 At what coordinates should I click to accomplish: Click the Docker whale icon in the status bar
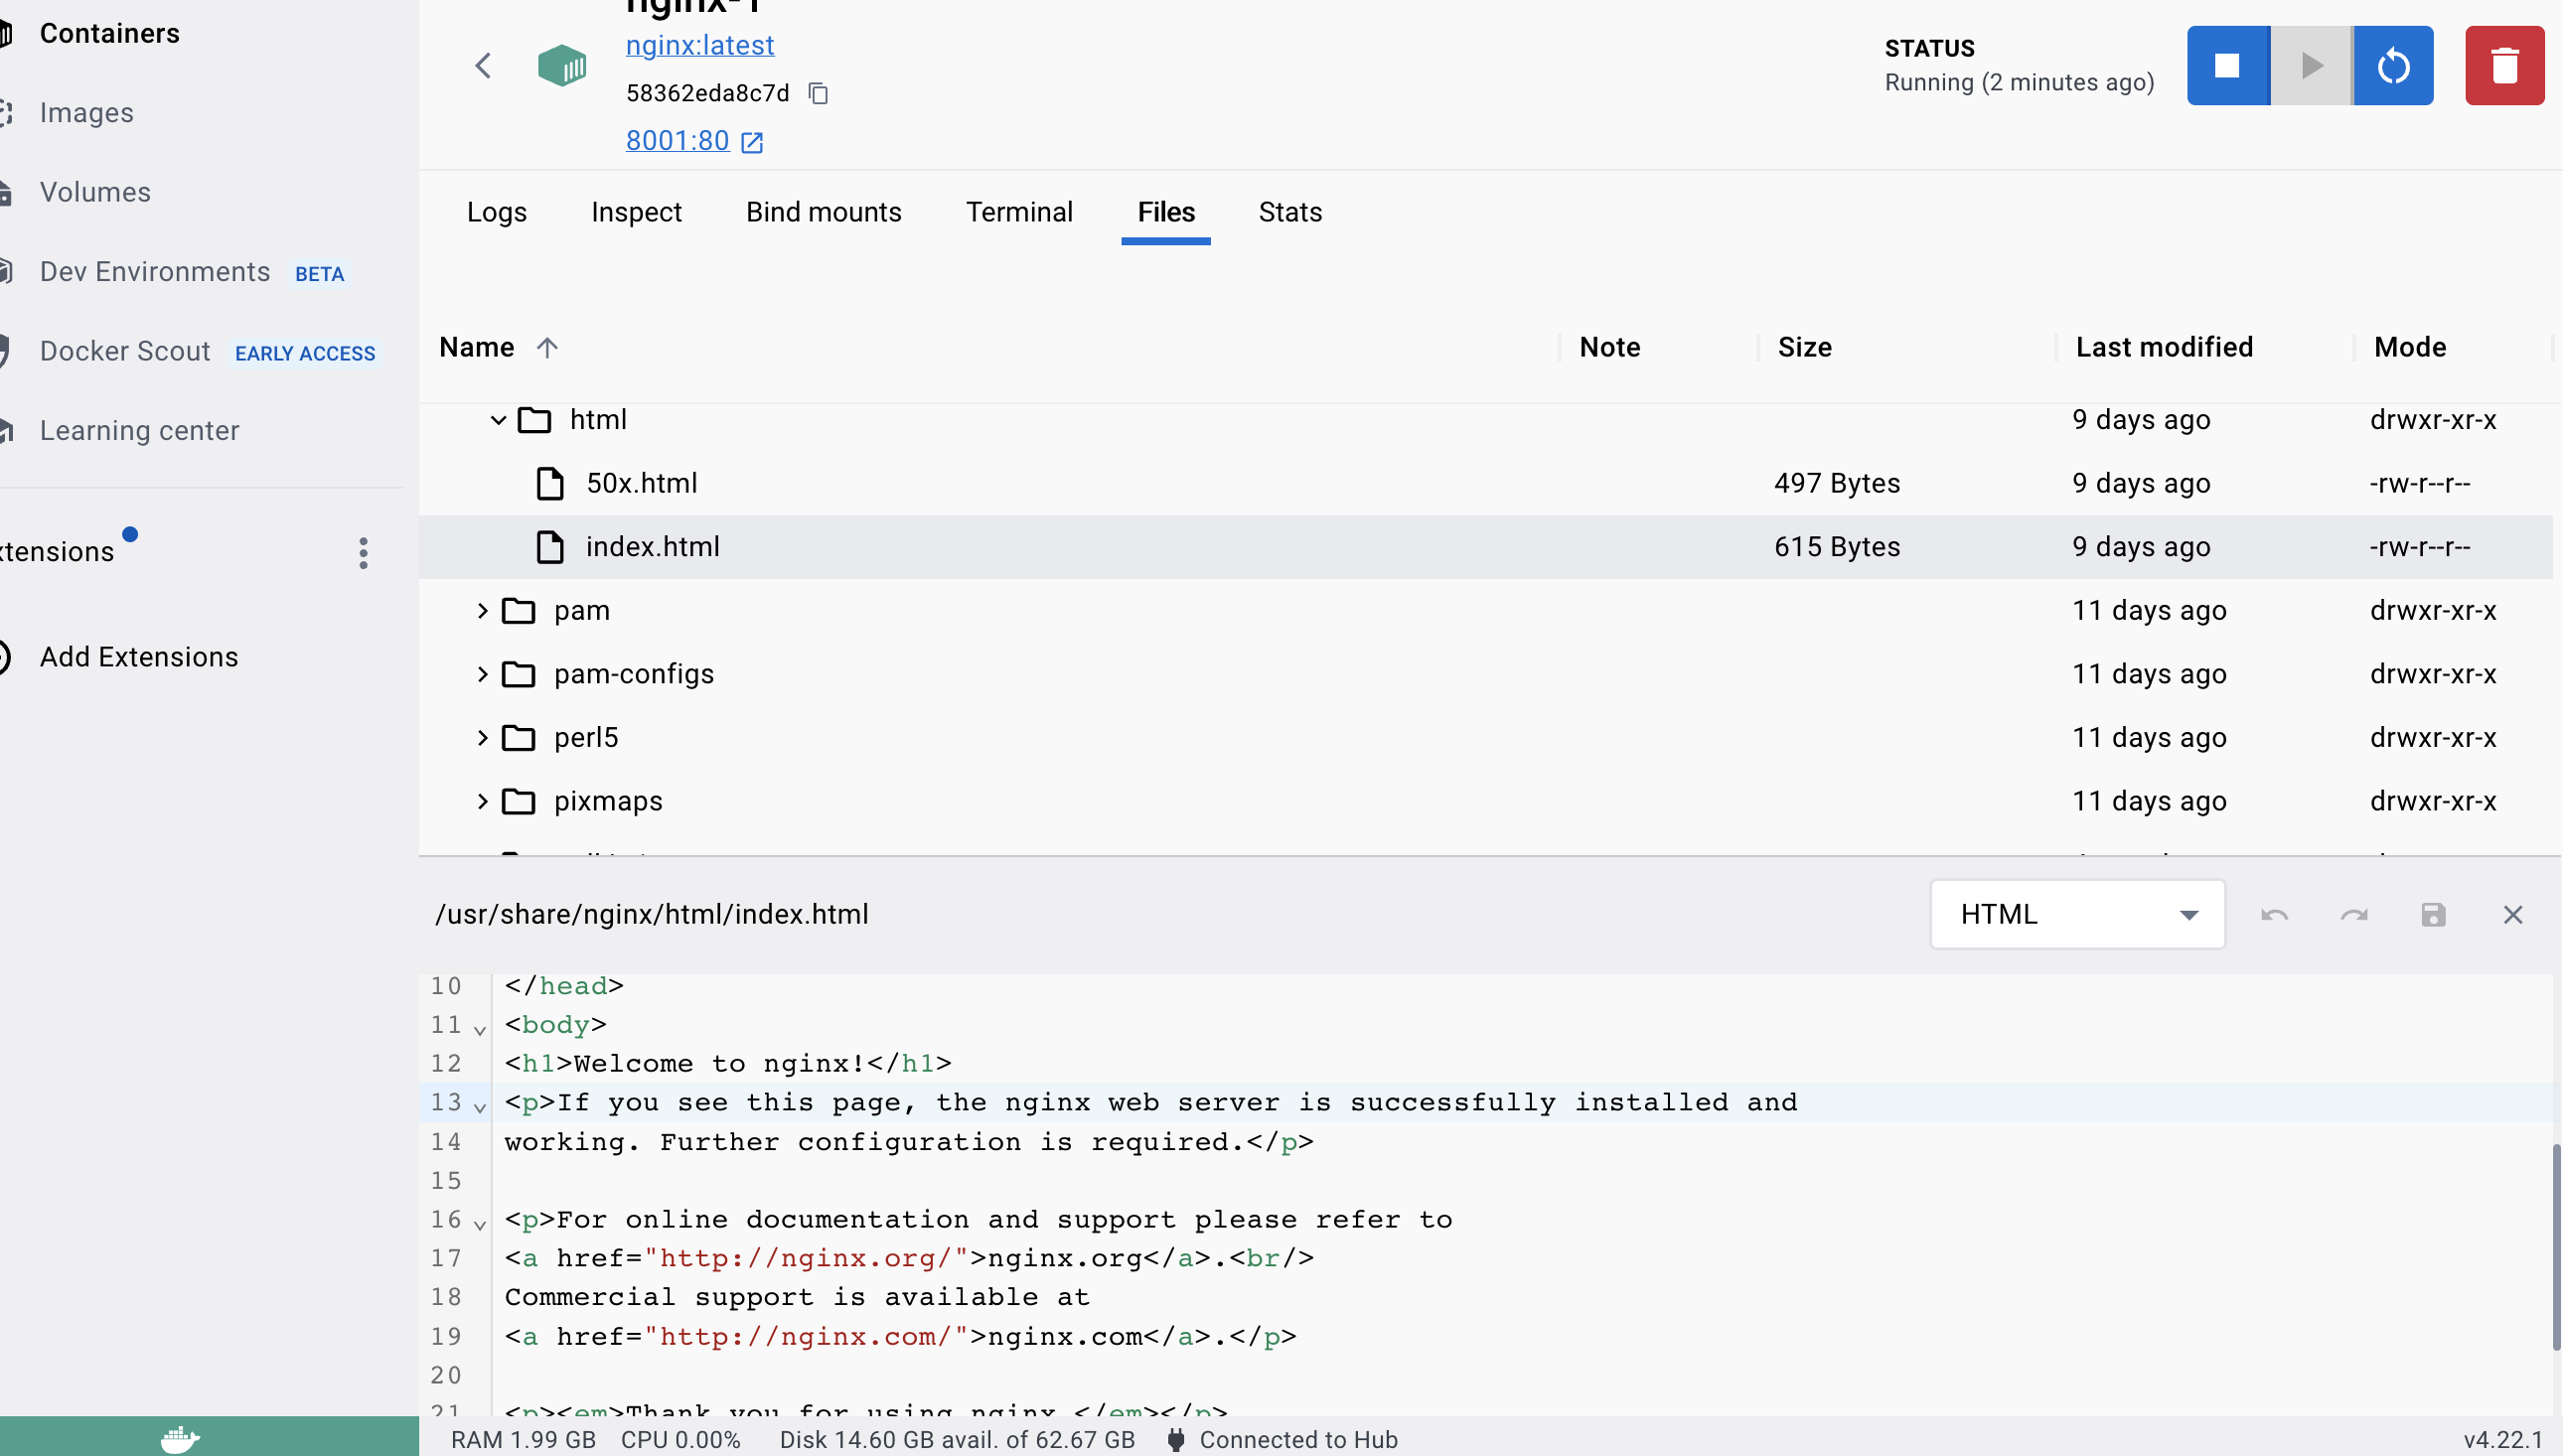[180, 1439]
